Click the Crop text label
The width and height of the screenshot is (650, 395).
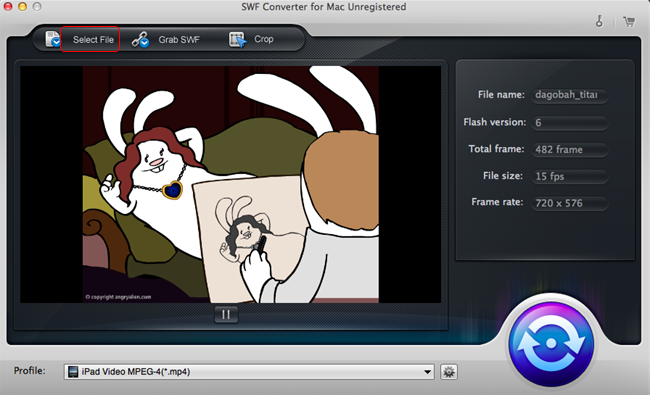(x=264, y=39)
